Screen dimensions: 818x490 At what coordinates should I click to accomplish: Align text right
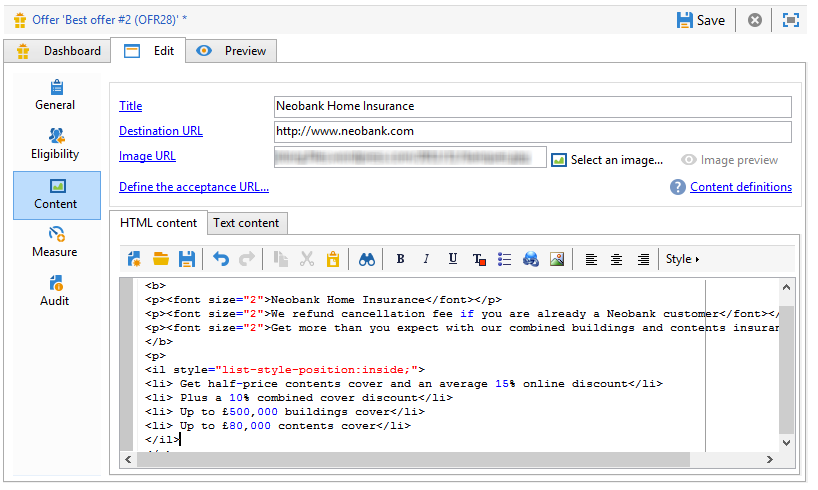(x=643, y=259)
